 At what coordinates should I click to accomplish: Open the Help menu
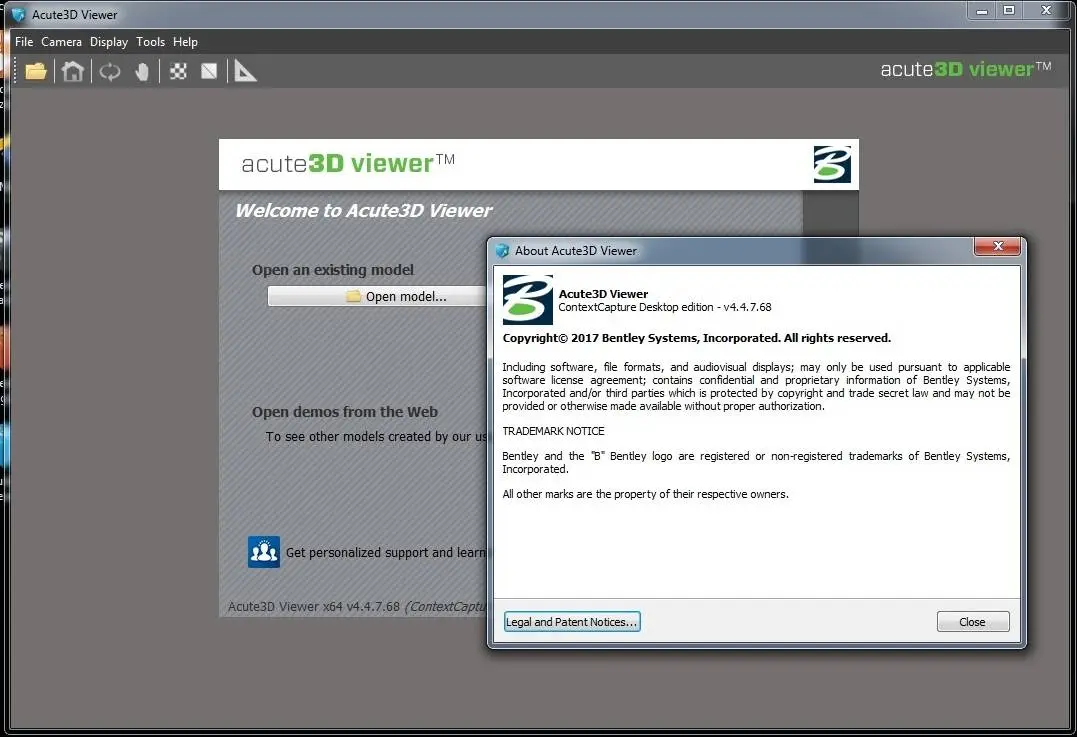(185, 42)
